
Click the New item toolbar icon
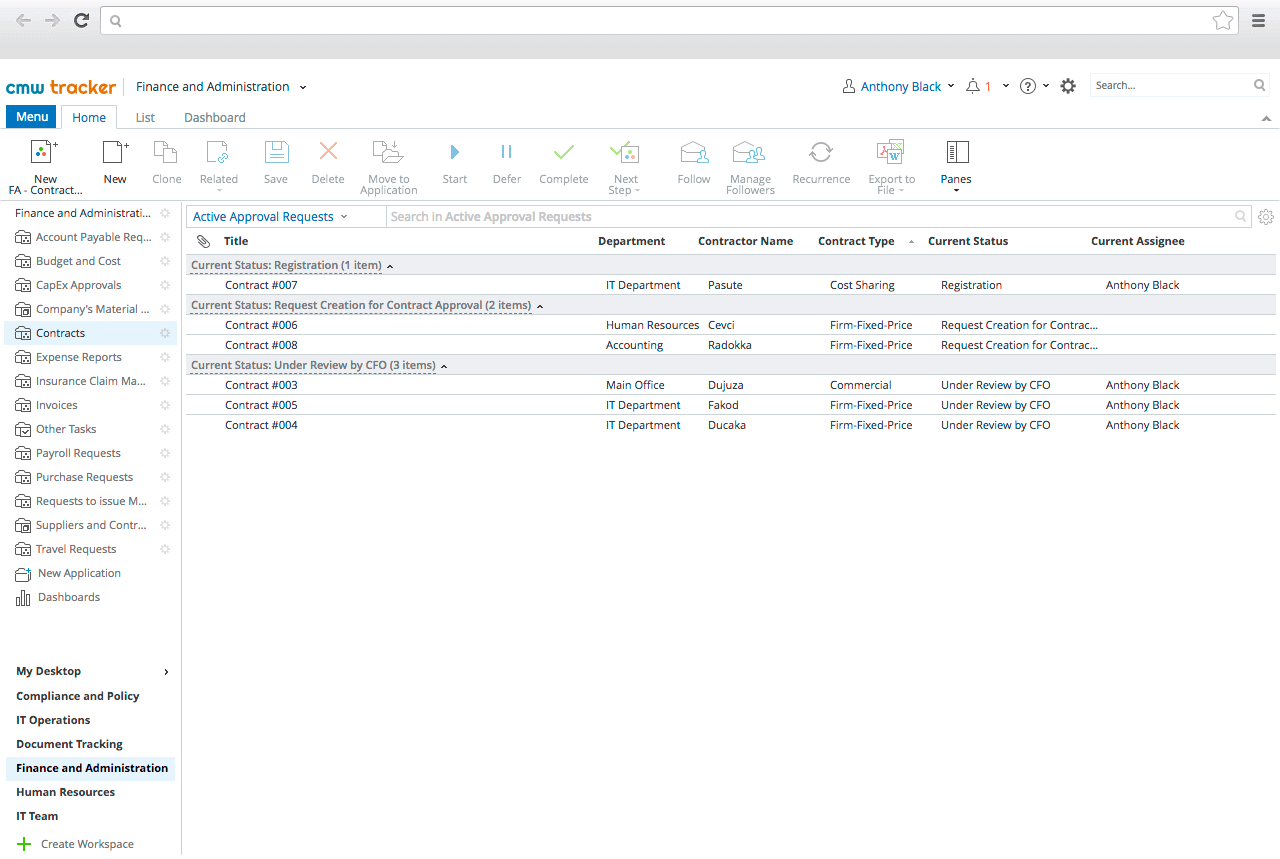[x=116, y=152]
